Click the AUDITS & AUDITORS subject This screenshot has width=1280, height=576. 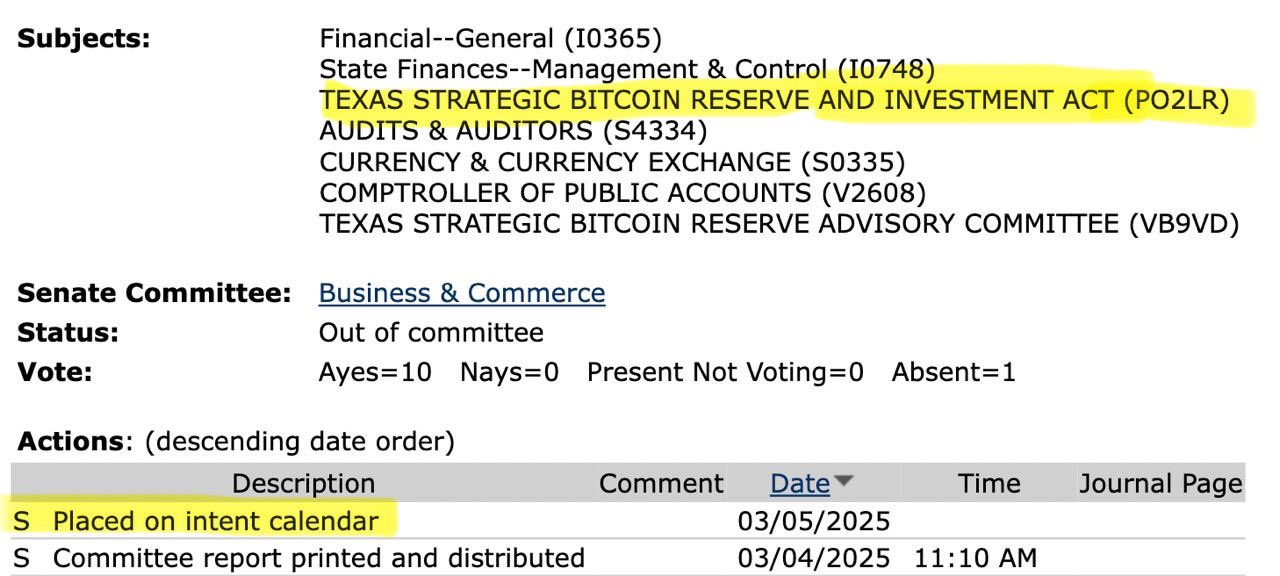click(513, 131)
